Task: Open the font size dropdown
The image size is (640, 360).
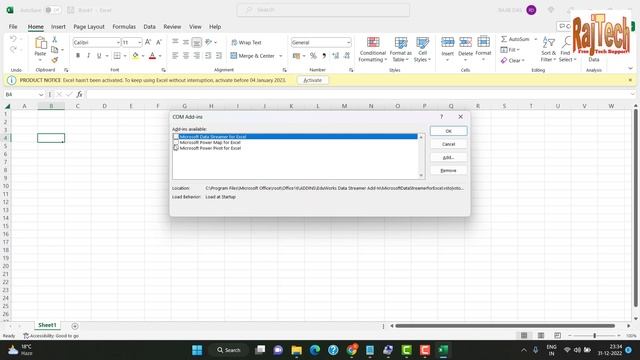Action: coord(140,42)
